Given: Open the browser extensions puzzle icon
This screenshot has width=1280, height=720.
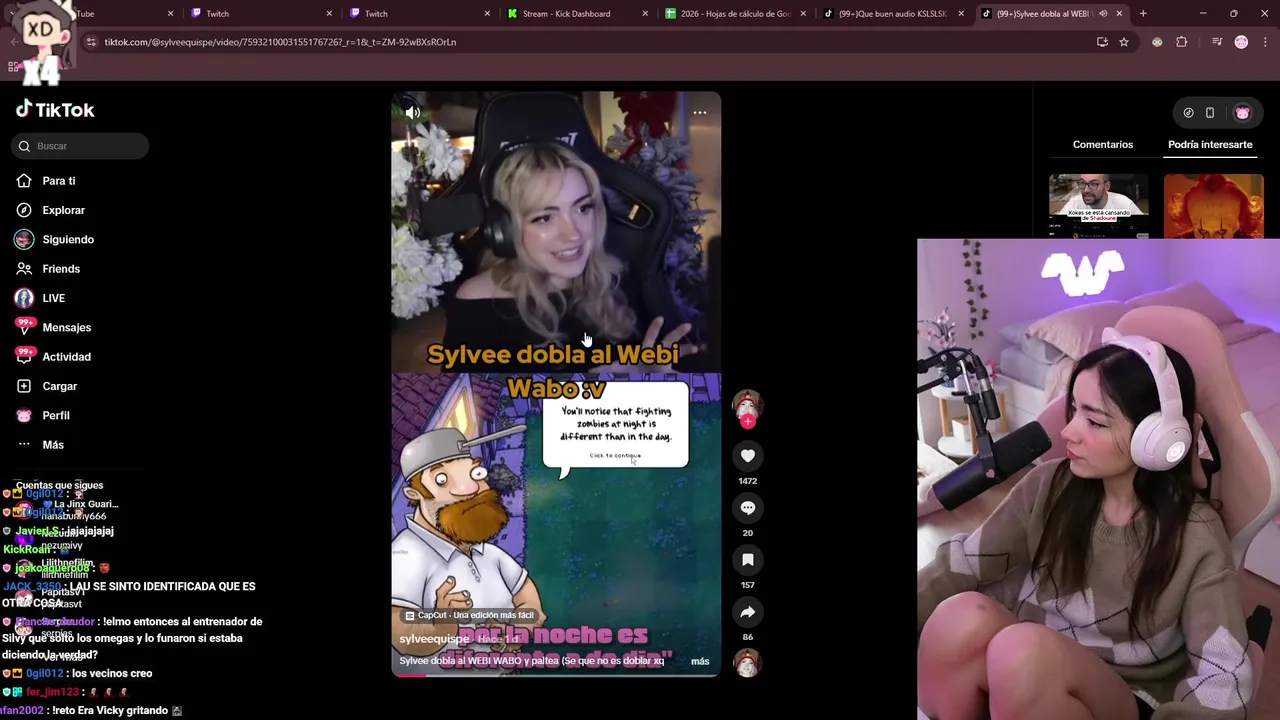Looking at the screenshot, I should click(1182, 42).
